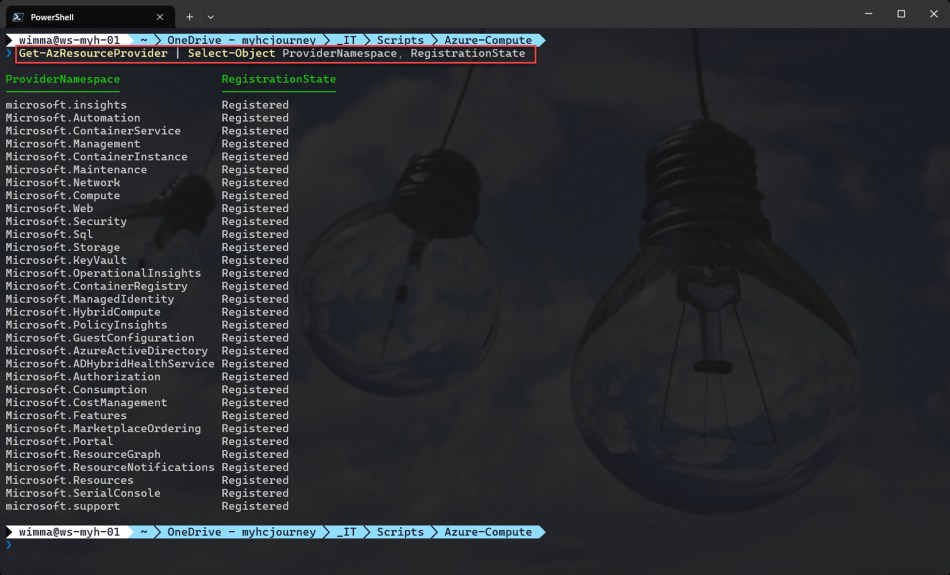Image resolution: width=950 pixels, height=575 pixels.
Task: Click the Scripts segment in bottom prompt
Action: point(400,532)
